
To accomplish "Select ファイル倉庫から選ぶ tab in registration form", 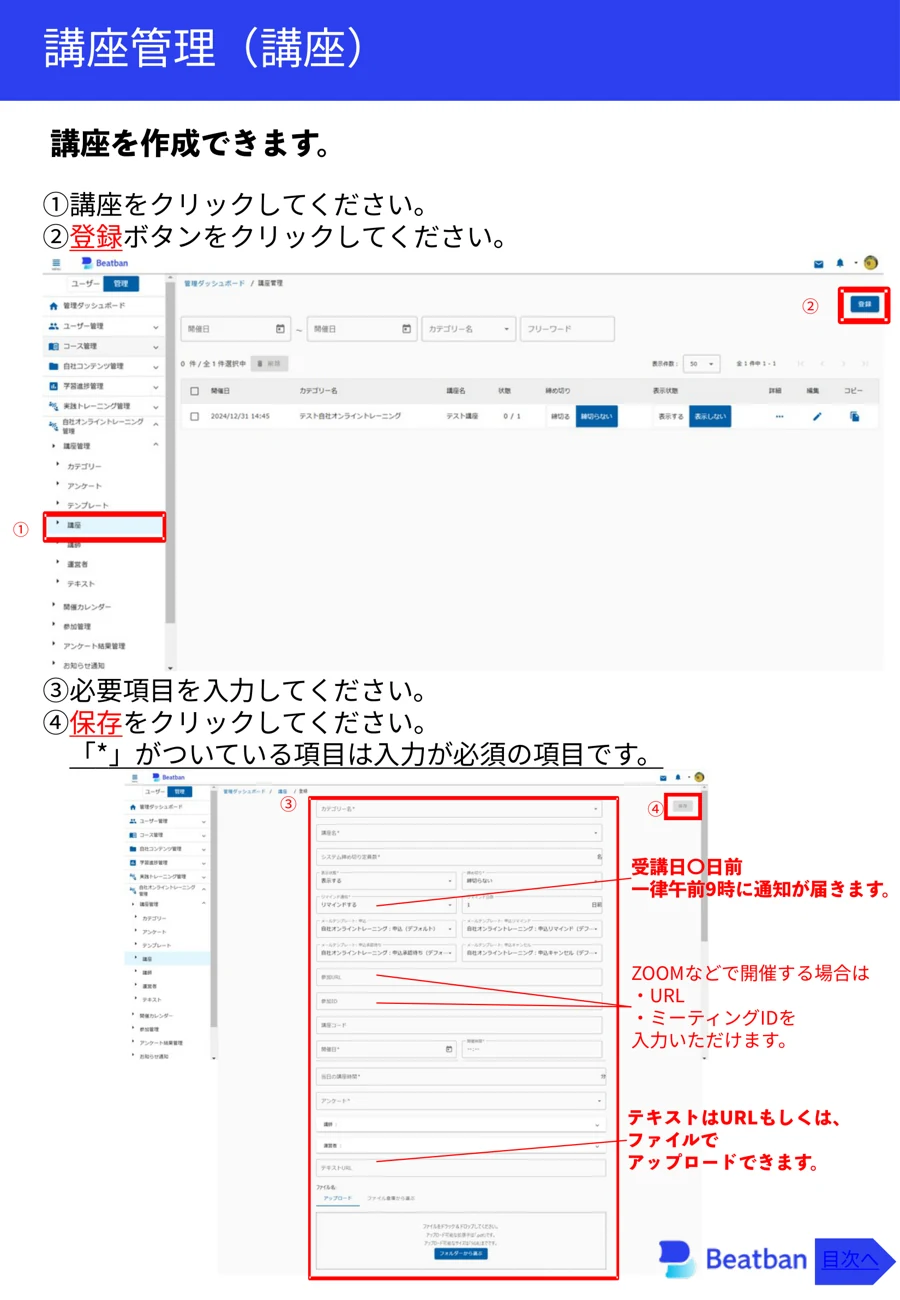I will pos(390,1197).
